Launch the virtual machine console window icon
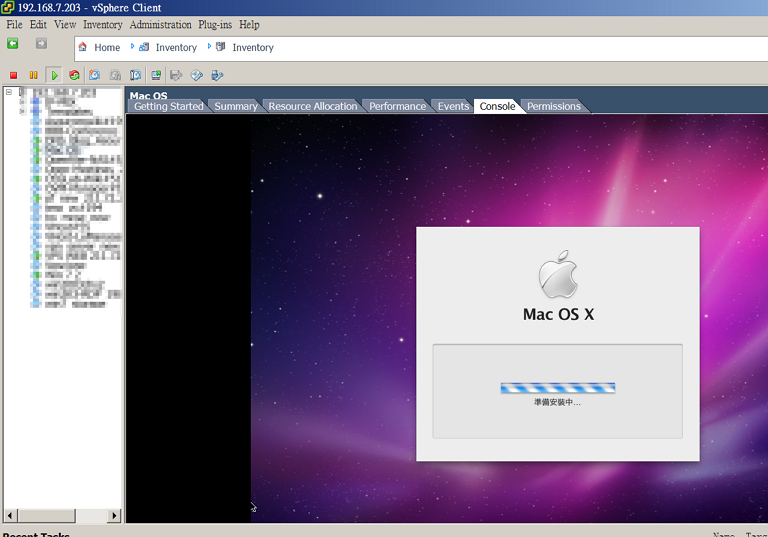 click(x=156, y=75)
